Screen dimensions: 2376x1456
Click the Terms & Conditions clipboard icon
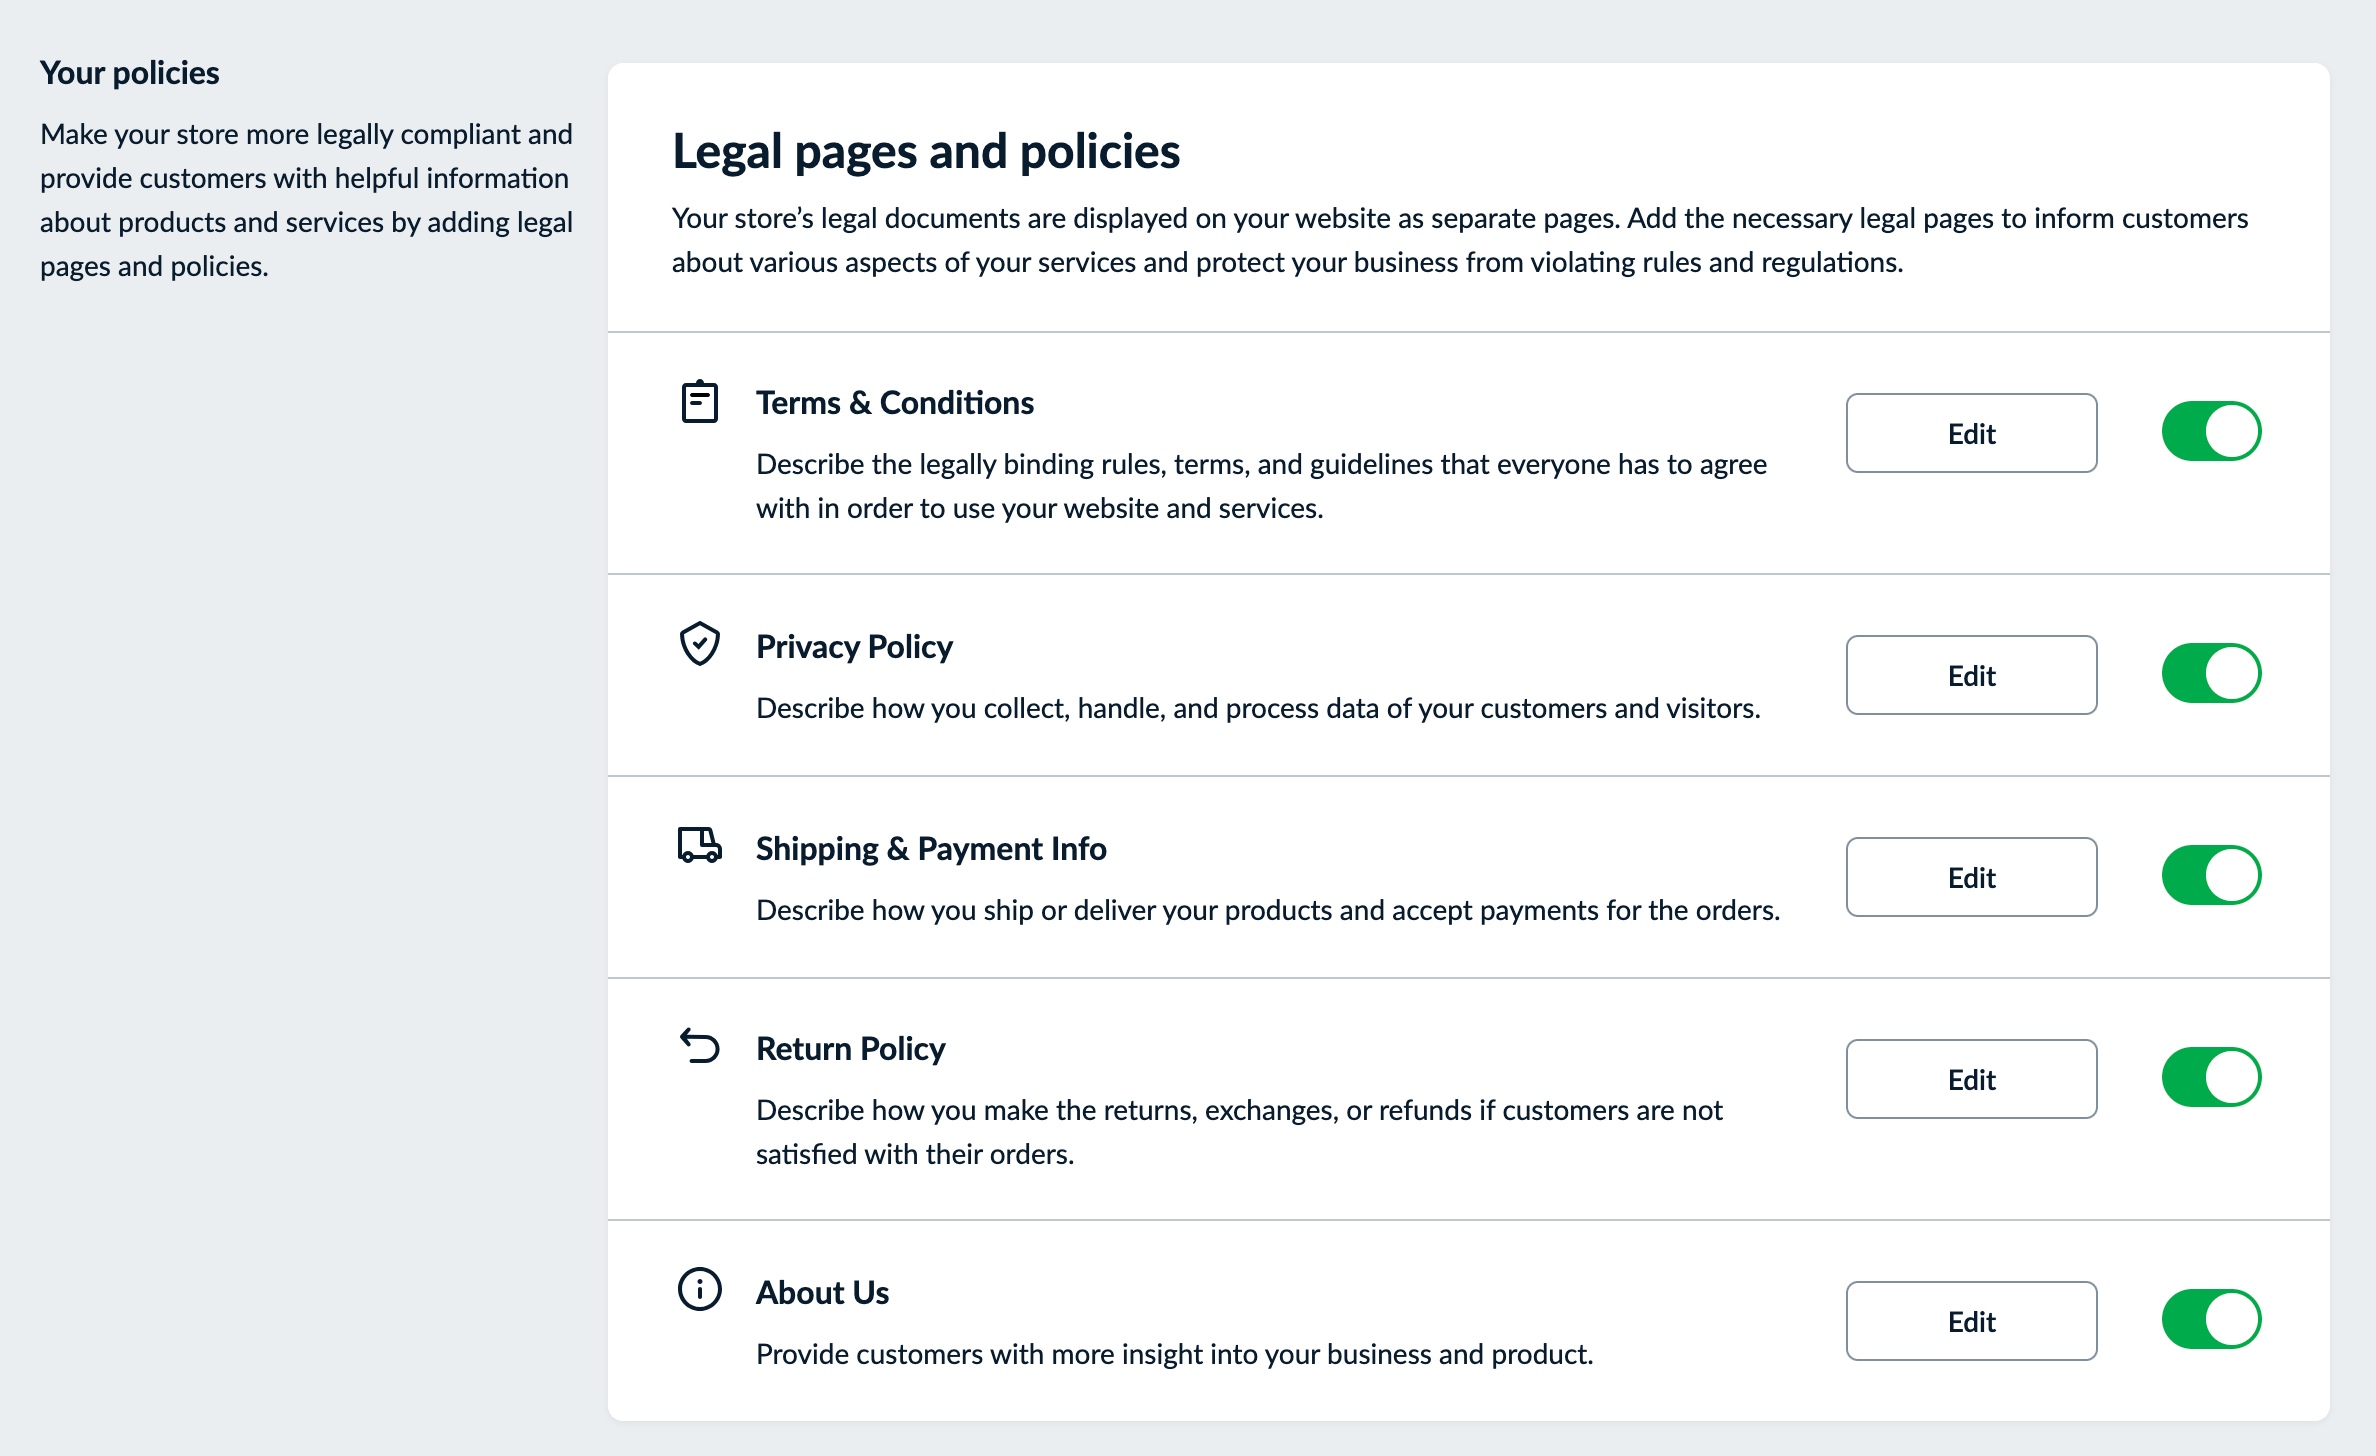point(699,402)
